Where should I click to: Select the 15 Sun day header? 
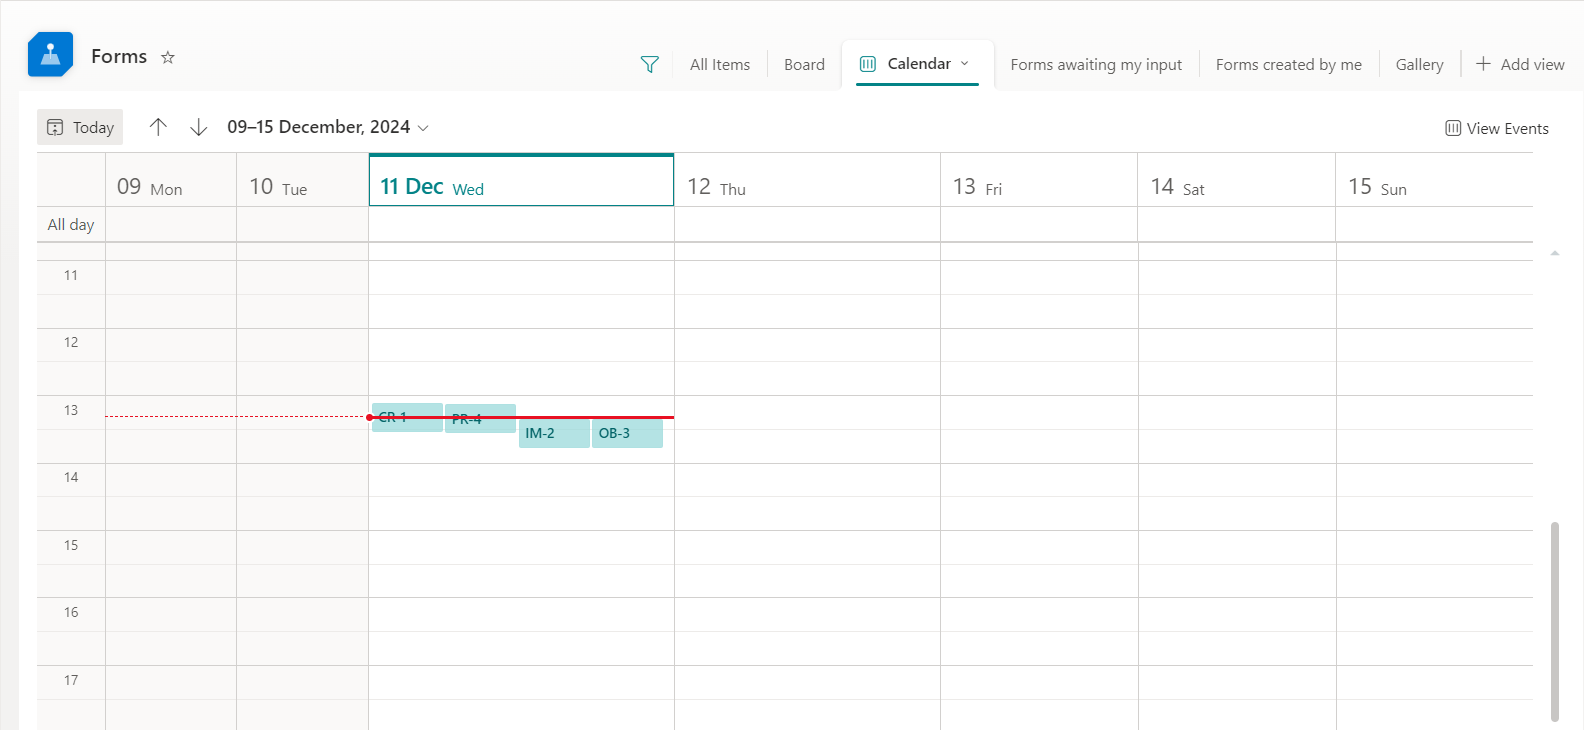1434,180
